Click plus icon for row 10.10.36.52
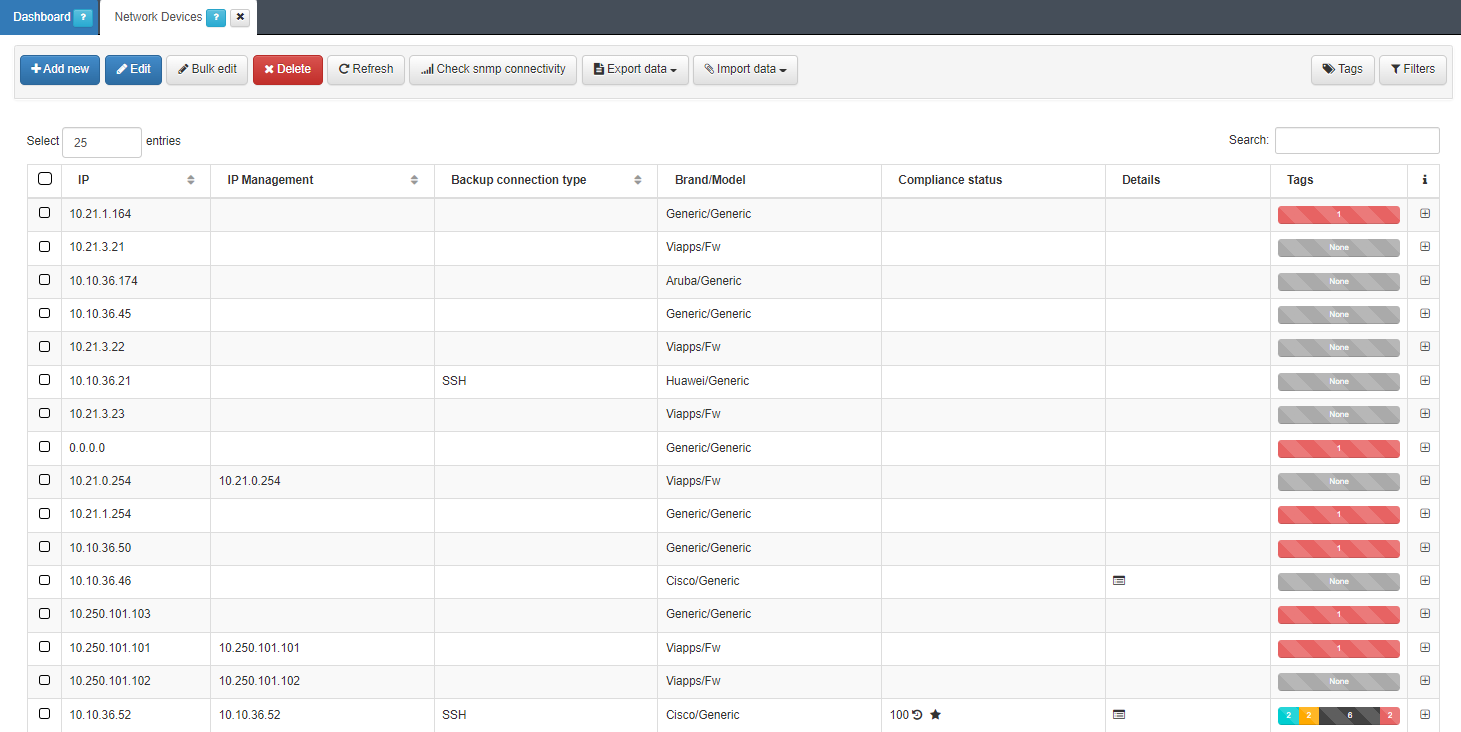Image resolution: width=1461 pixels, height=732 pixels. pos(1425,715)
